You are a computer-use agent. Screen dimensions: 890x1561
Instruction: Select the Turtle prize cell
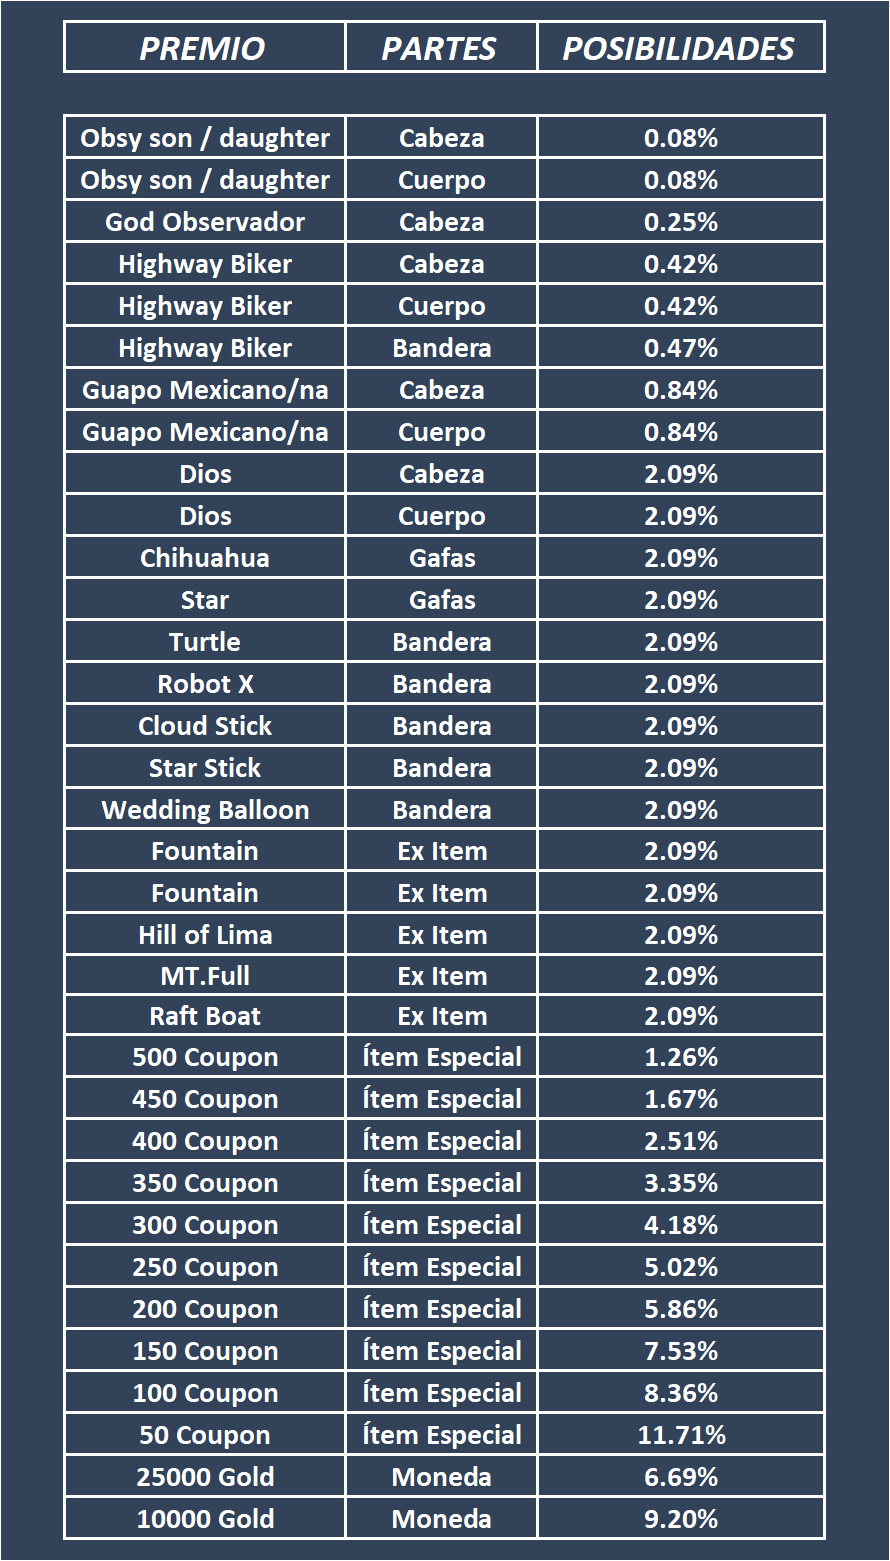click(205, 642)
